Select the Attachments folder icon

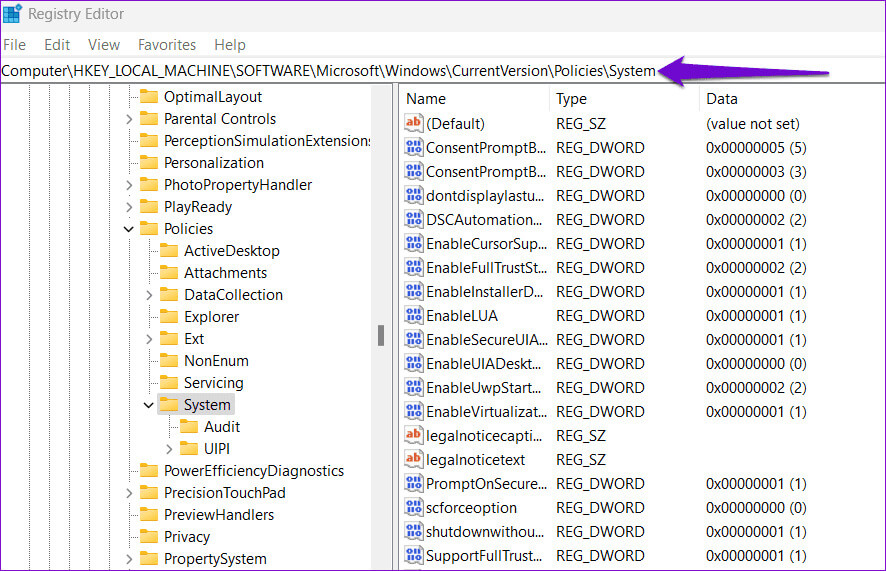pos(169,273)
